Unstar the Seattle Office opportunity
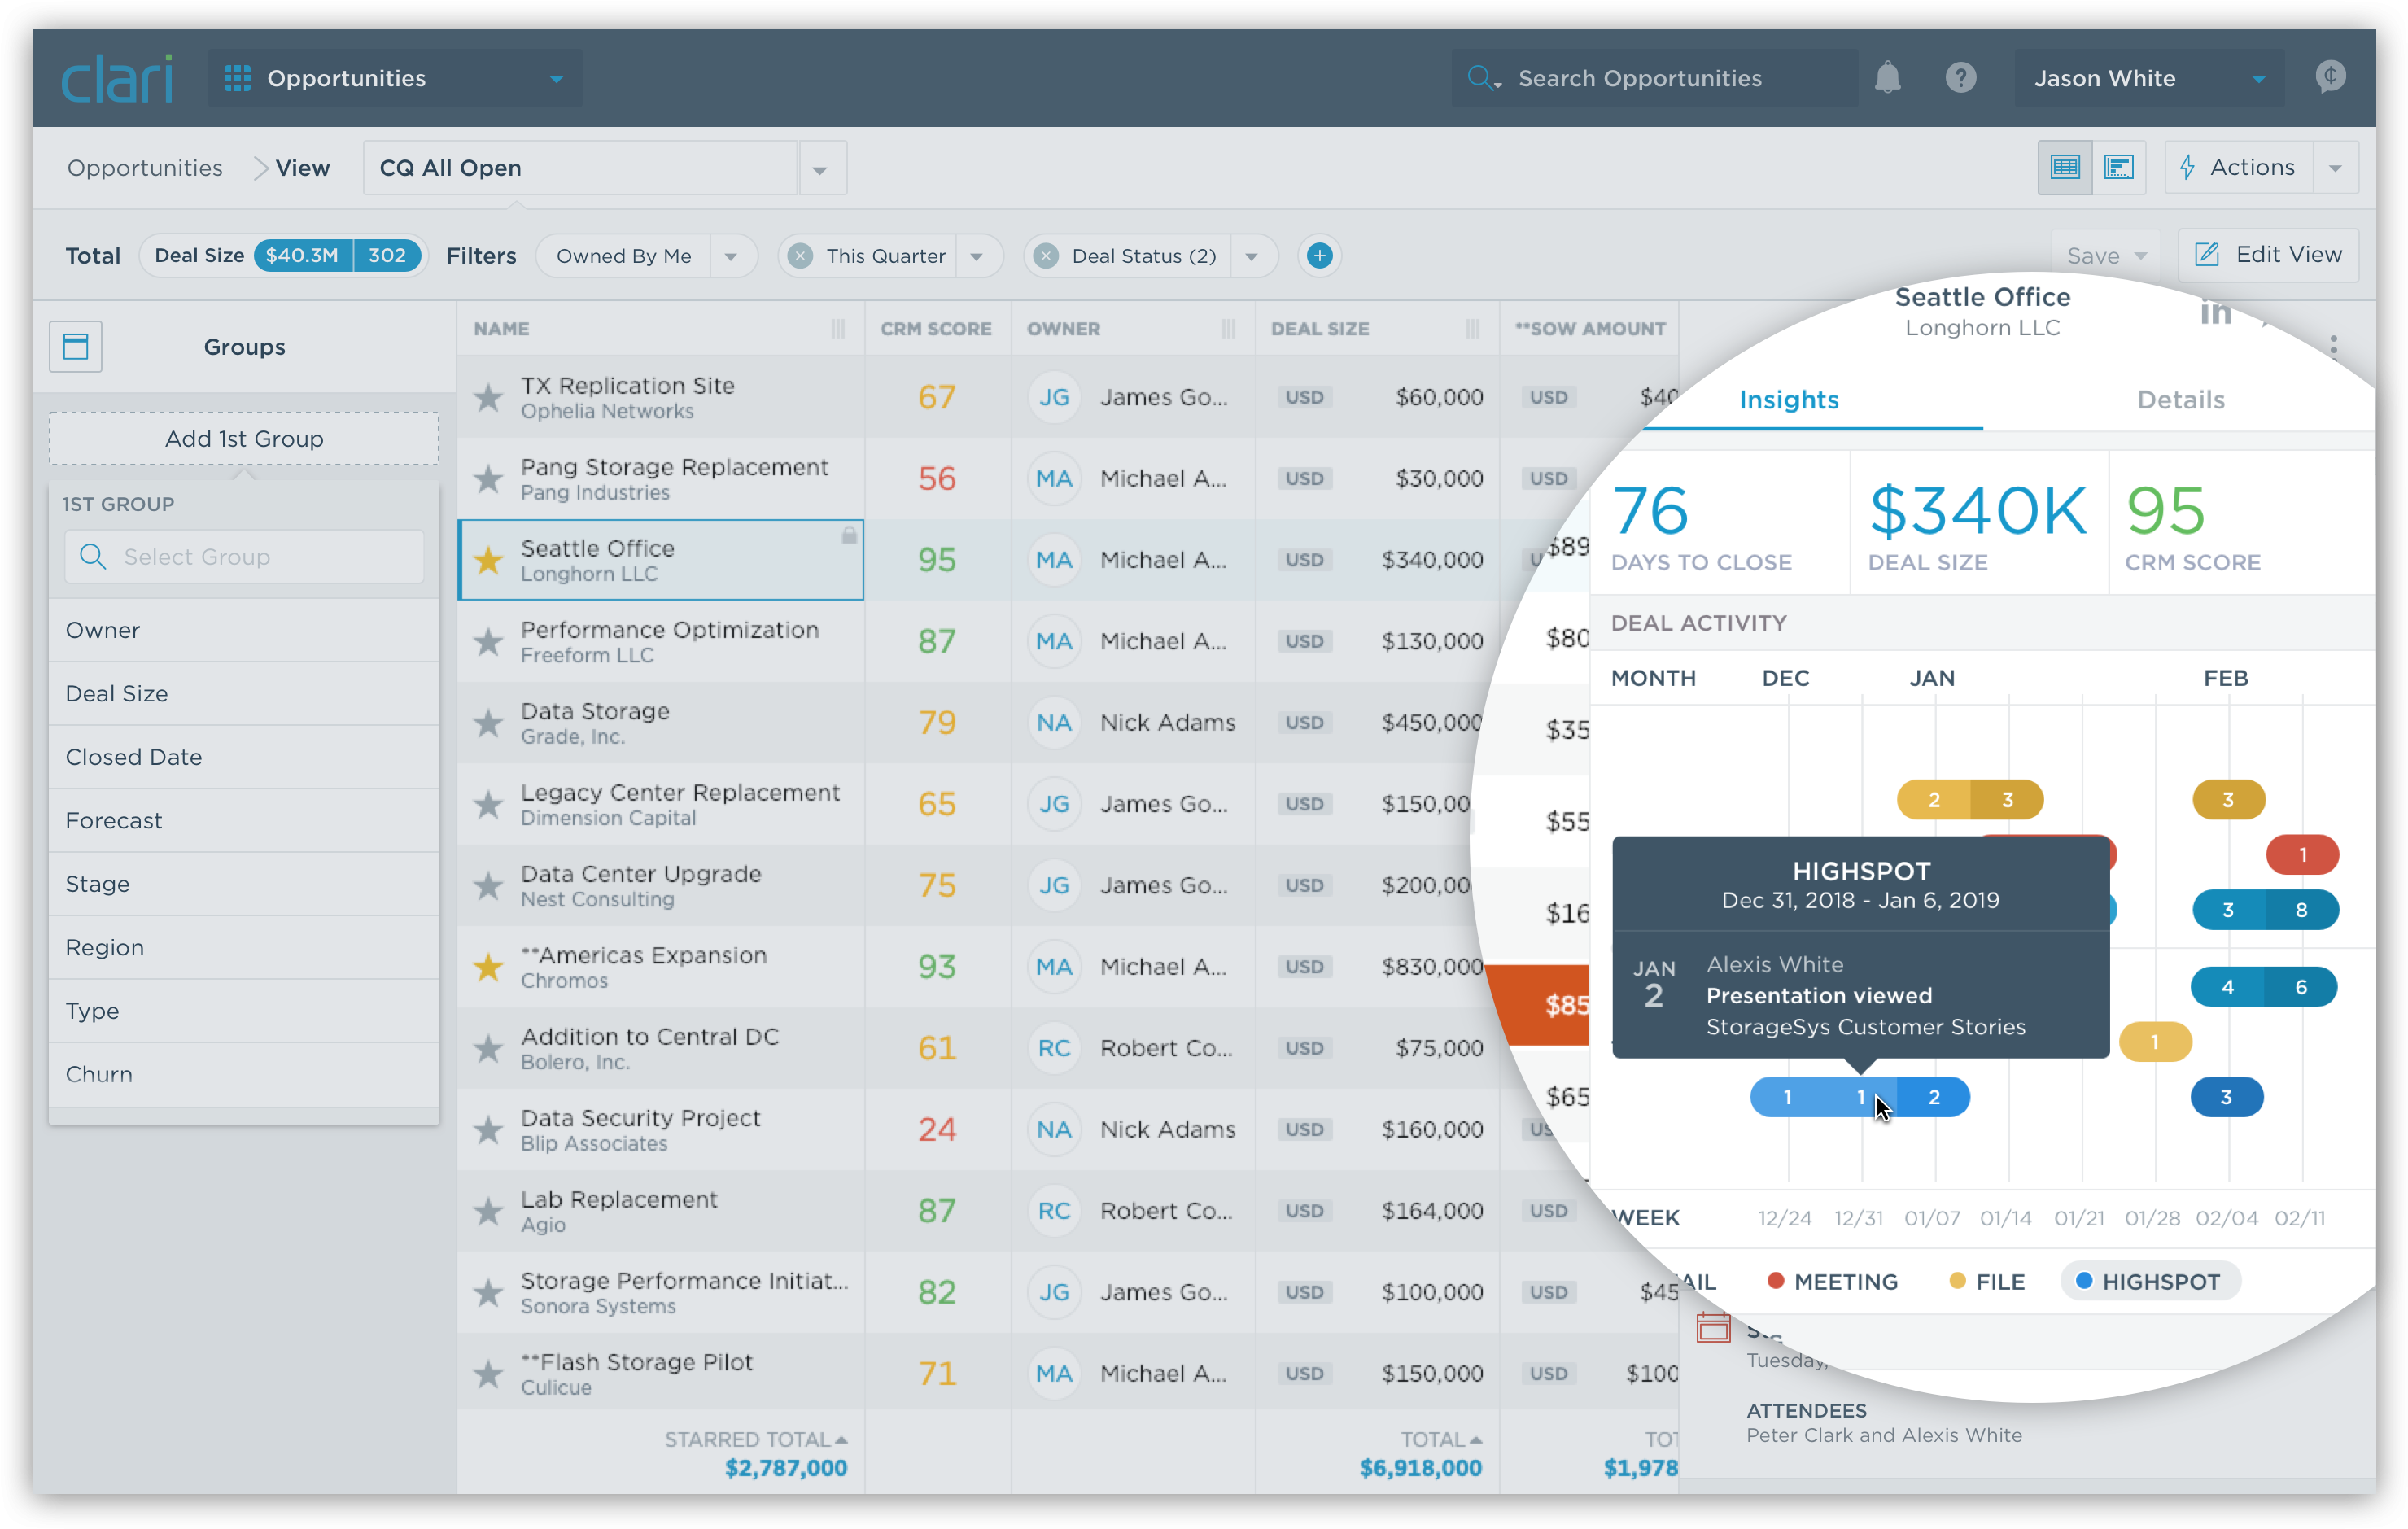Screen dimensions: 2408x1529 488,559
